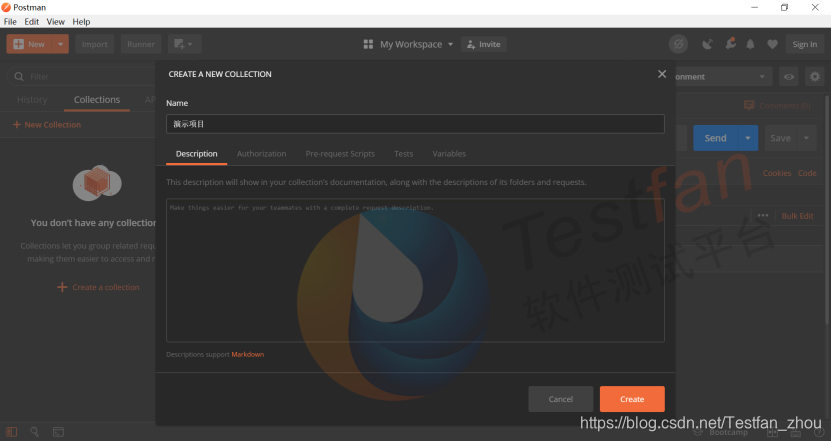Click the Runner button
Viewport: 831px width, 442px height.
pos(140,44)
